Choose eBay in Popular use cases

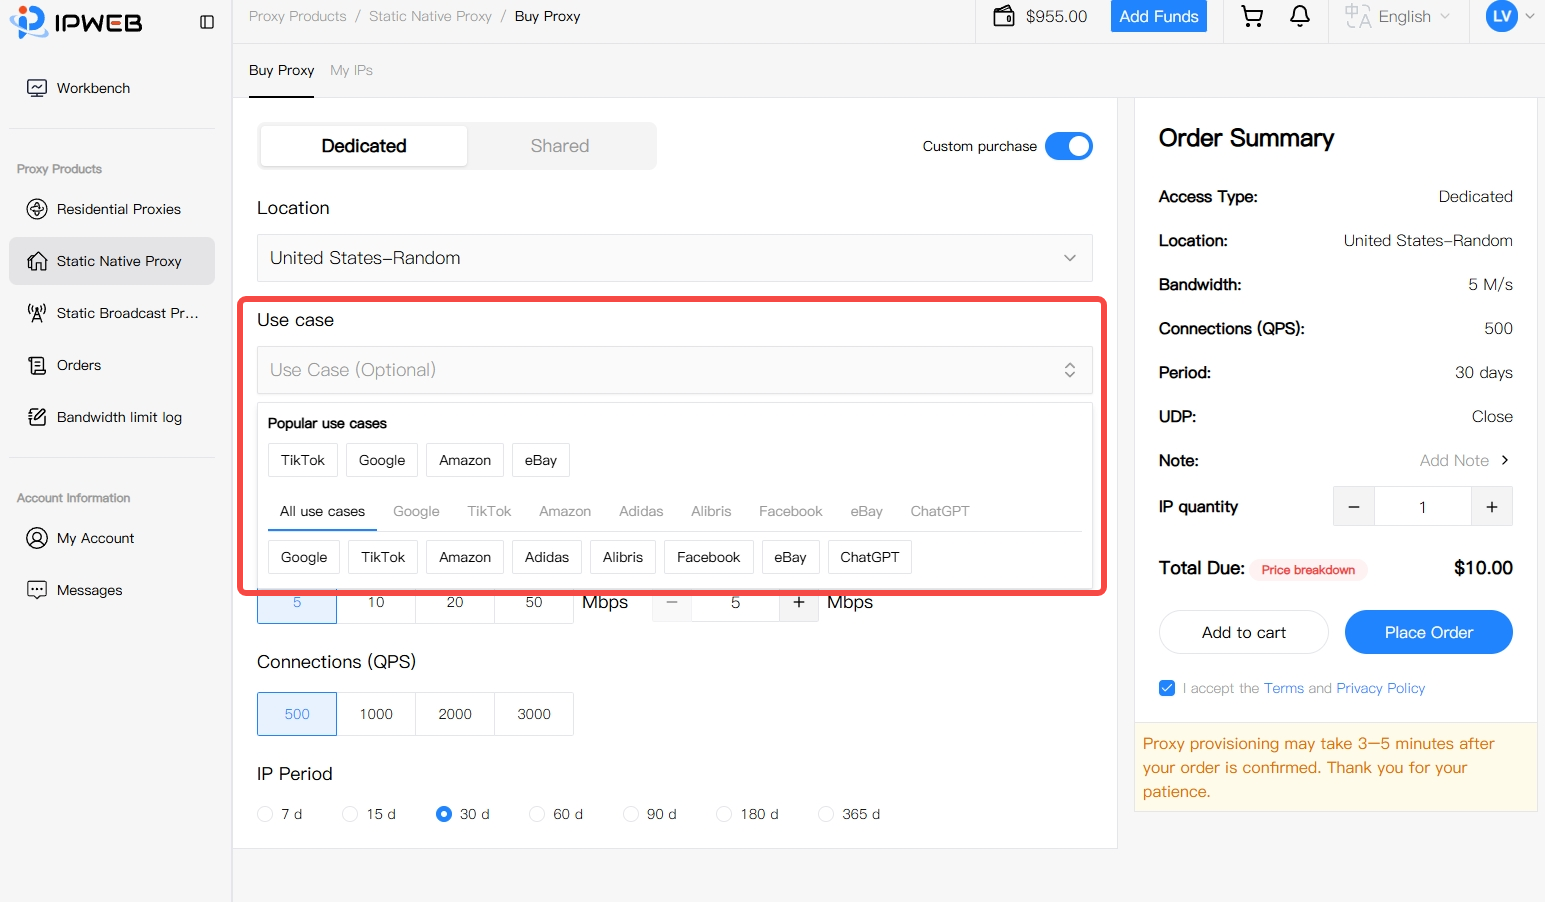[541, 460]
